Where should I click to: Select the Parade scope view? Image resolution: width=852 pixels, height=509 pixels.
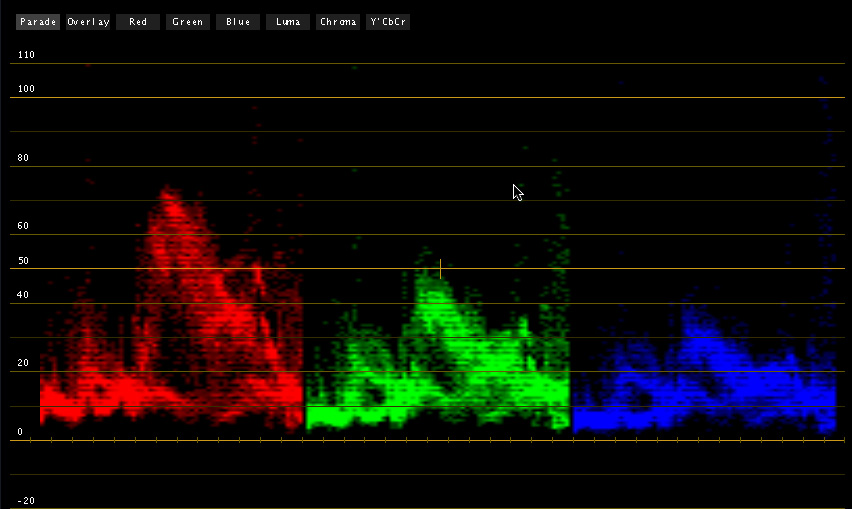click(x=37, y=22)
